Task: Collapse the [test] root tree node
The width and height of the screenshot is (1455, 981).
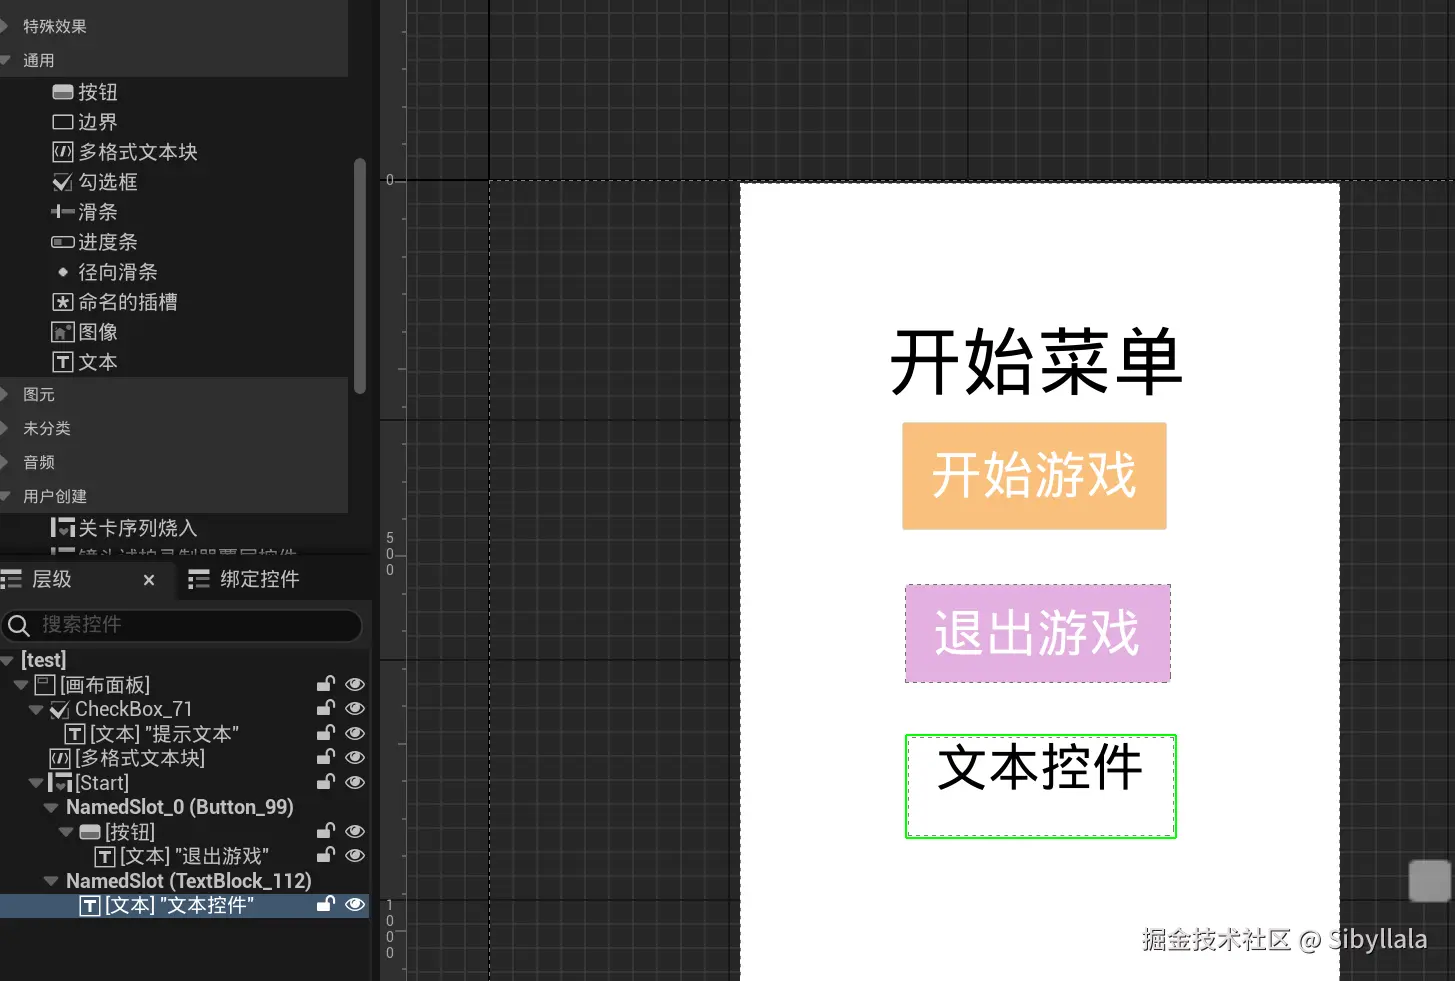Action: click(7, 660)
